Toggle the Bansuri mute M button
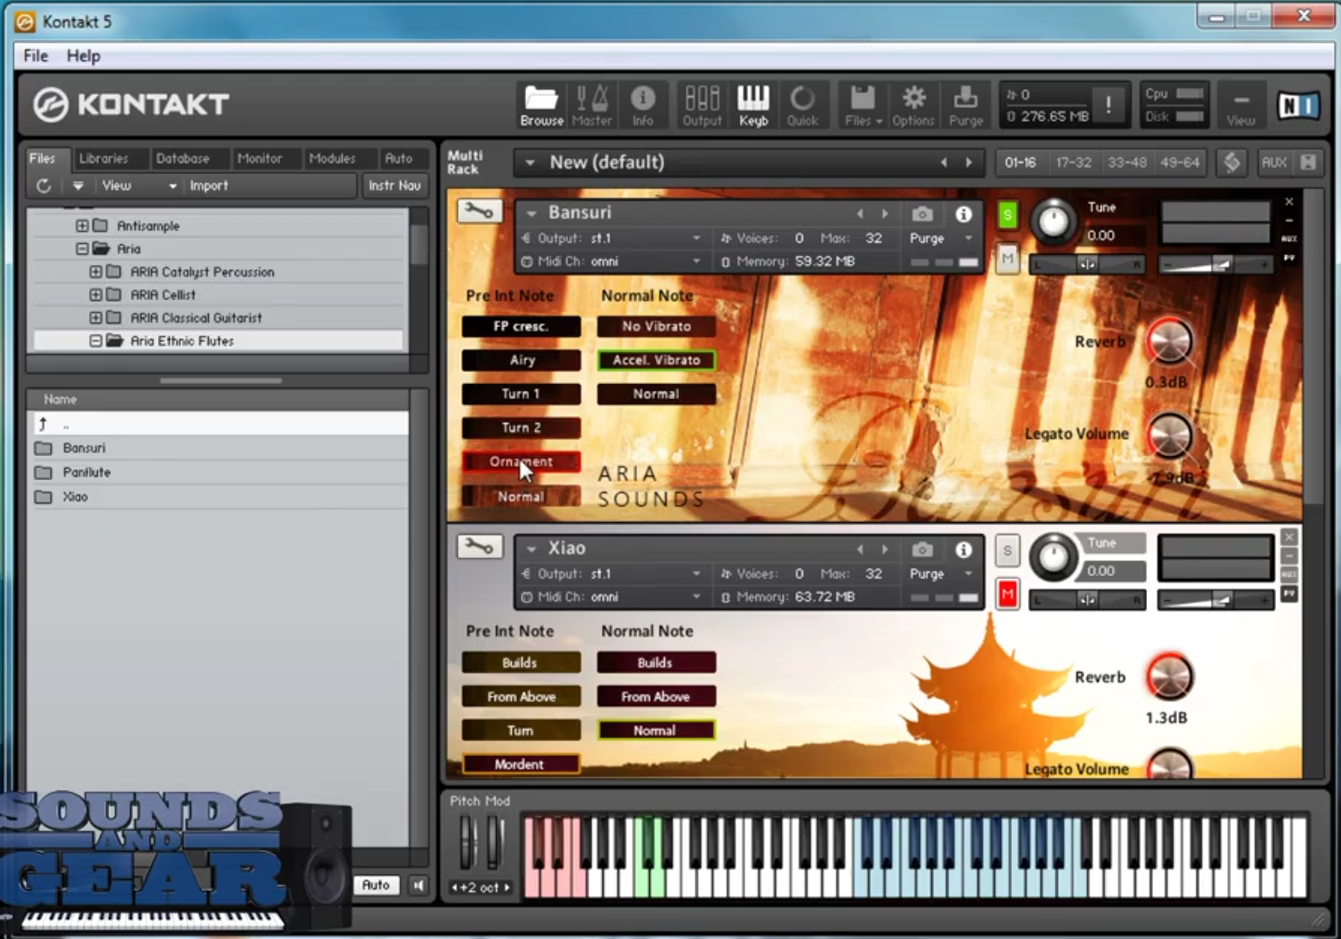The height and width of the screenshot is (939, 1341). click(x=1007, y=259)
